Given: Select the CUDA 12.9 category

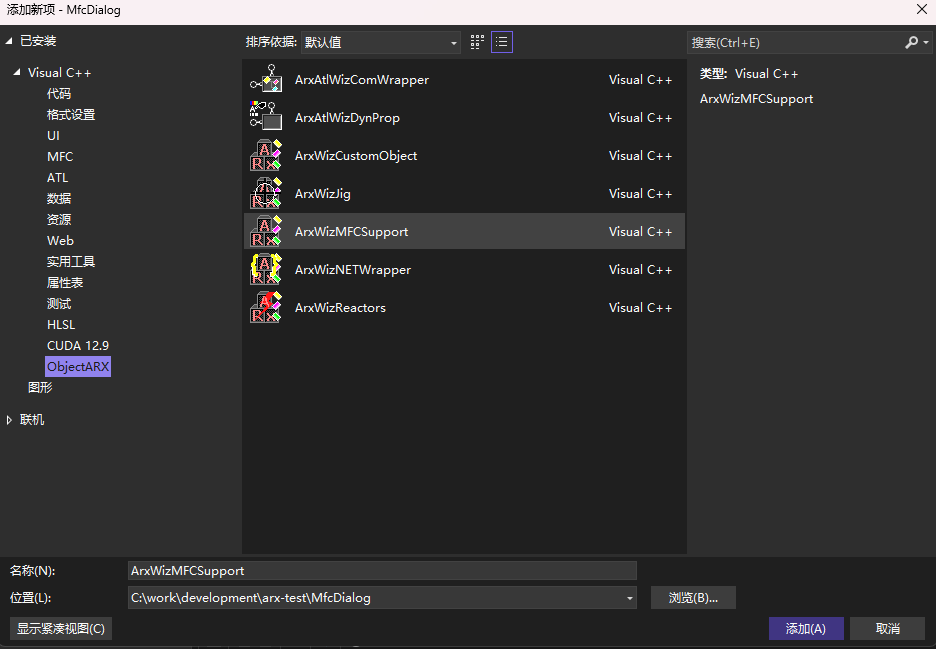Looking at the screenshot, I should [x=78, y=346].
